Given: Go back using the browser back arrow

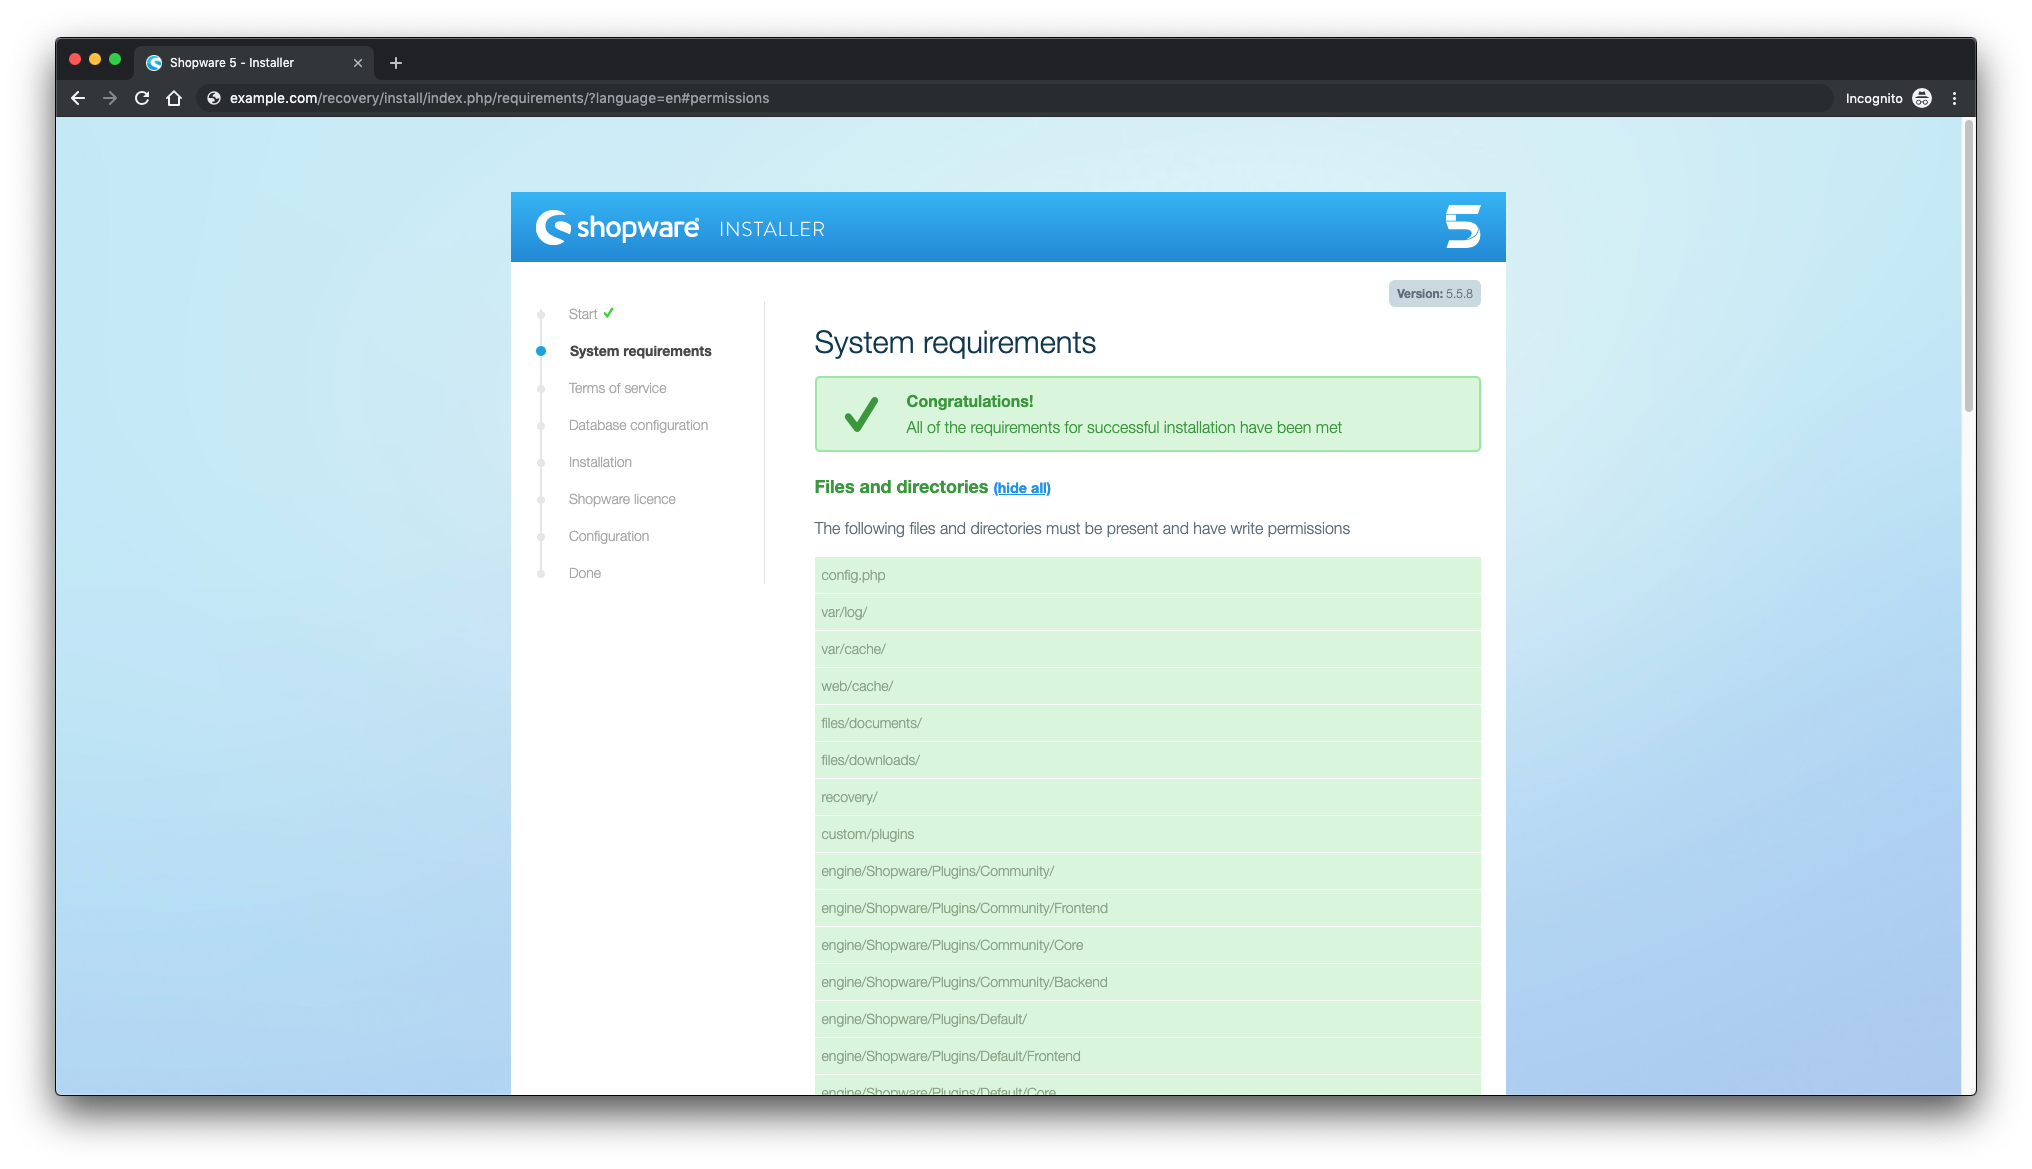Looking at the screenshot, I should coord(77,98).
